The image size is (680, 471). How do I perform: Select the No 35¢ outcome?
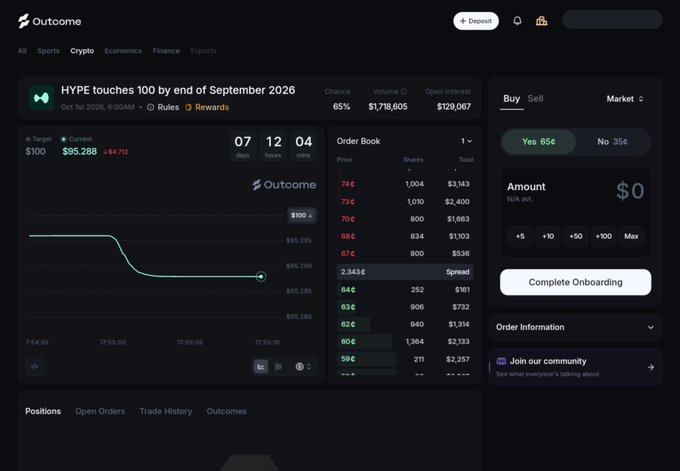click(612, 142)
